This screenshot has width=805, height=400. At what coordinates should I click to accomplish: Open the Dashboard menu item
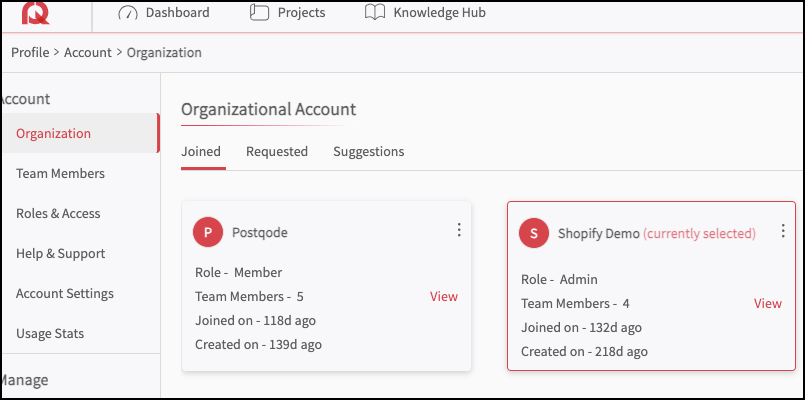click(164, 12)
